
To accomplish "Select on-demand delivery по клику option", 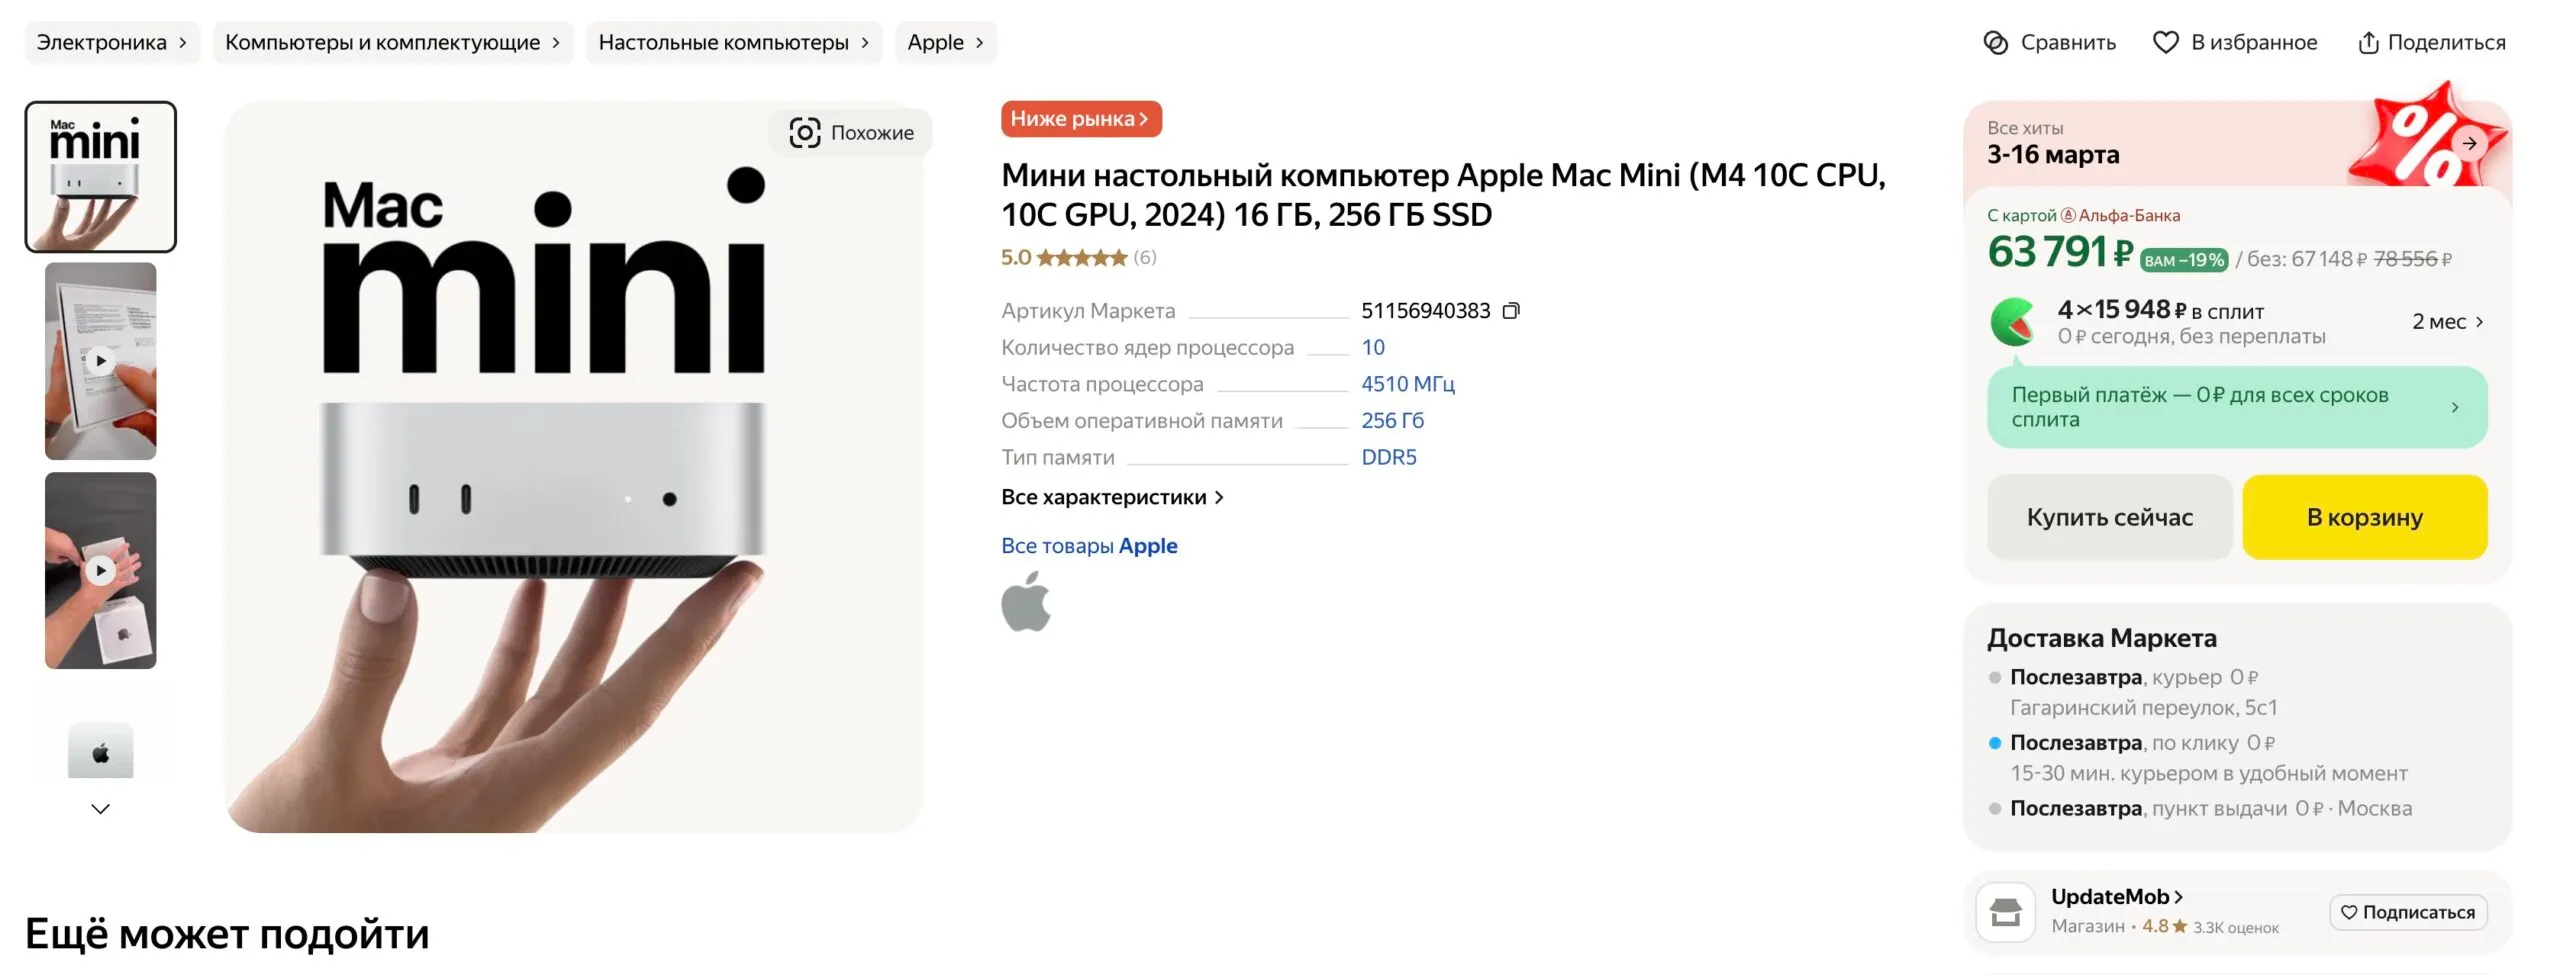I will tap(2076, 743).
